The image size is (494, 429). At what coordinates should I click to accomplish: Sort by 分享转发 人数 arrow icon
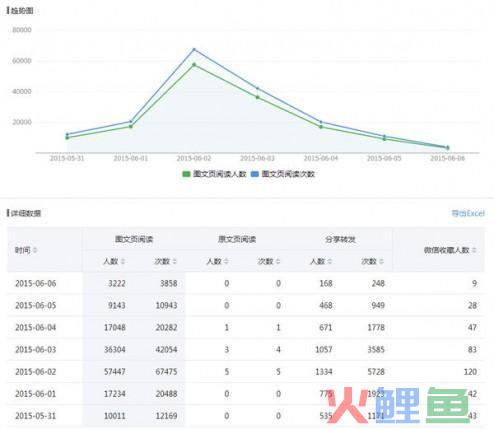(x=330, y=261)
